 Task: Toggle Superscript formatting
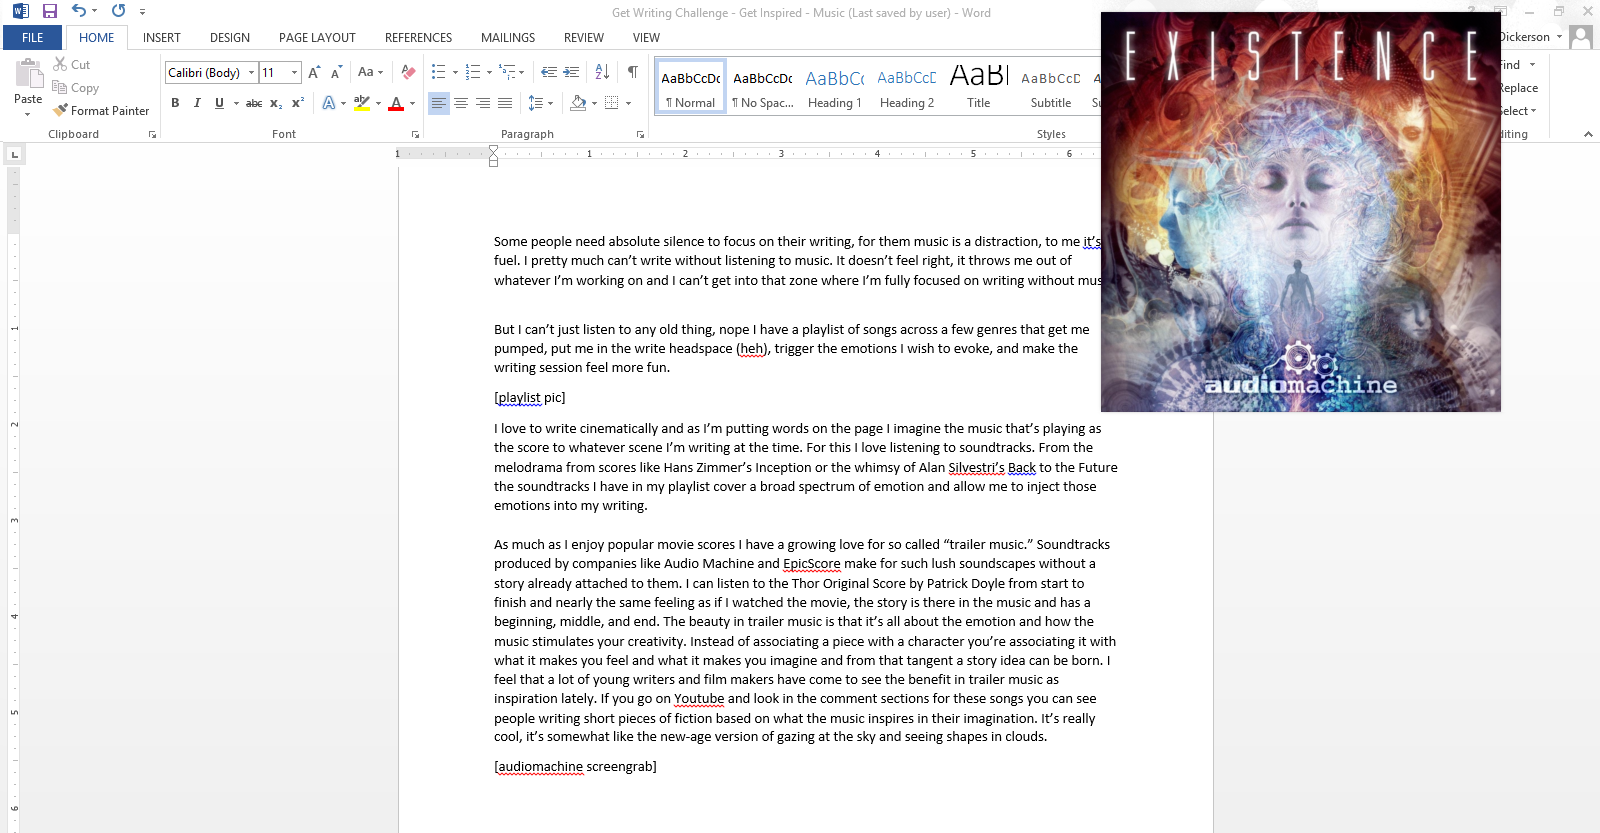(x=298, y=103)
